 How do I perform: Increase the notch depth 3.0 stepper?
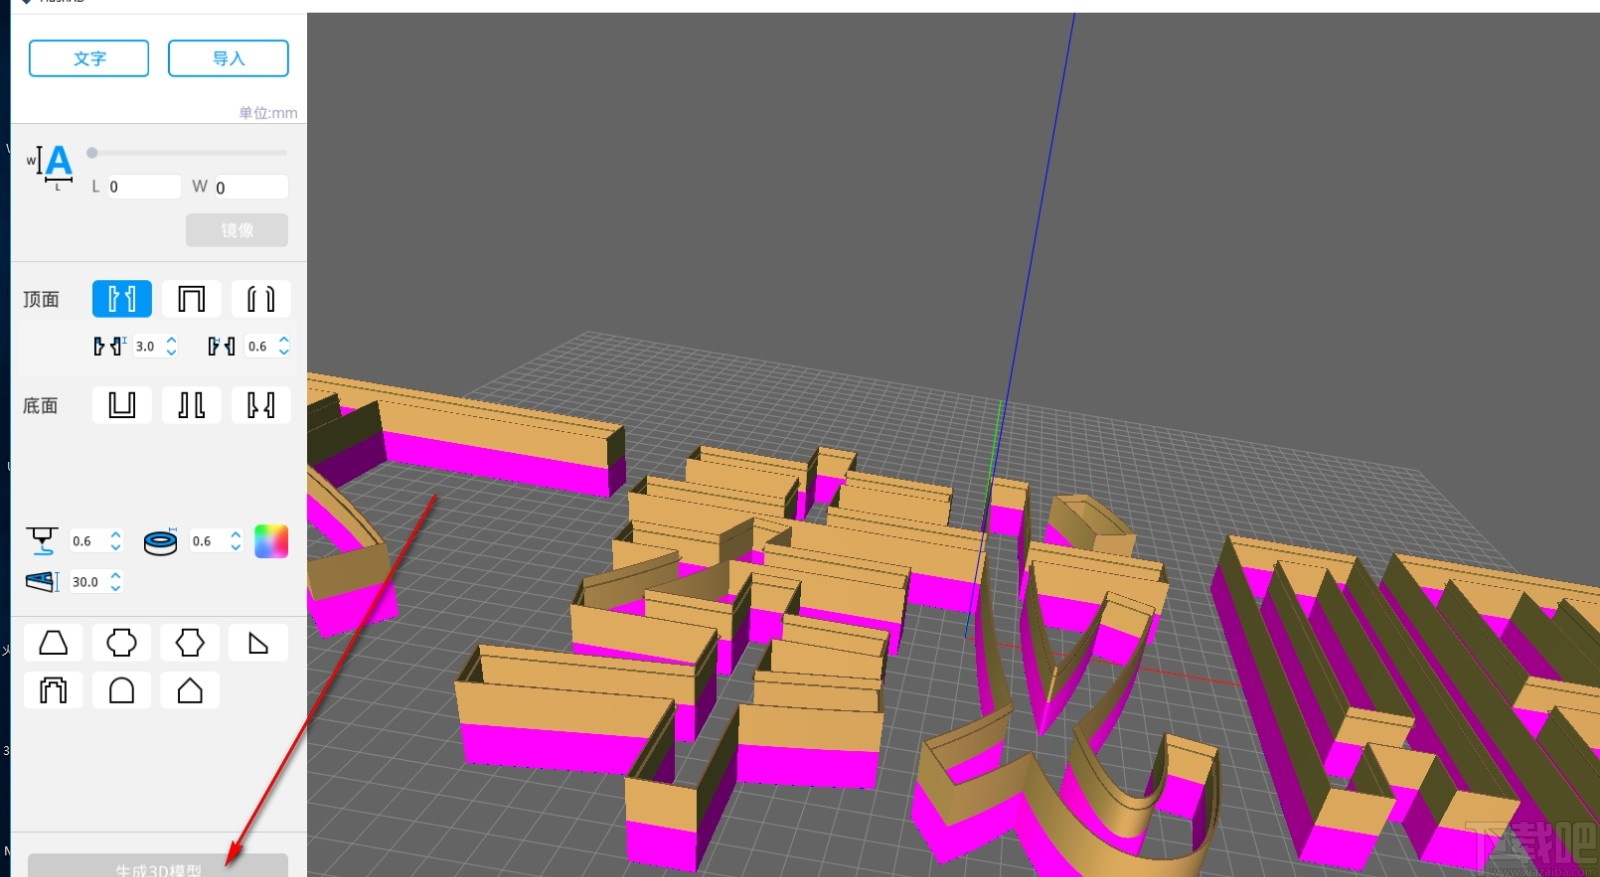[171, 340]
